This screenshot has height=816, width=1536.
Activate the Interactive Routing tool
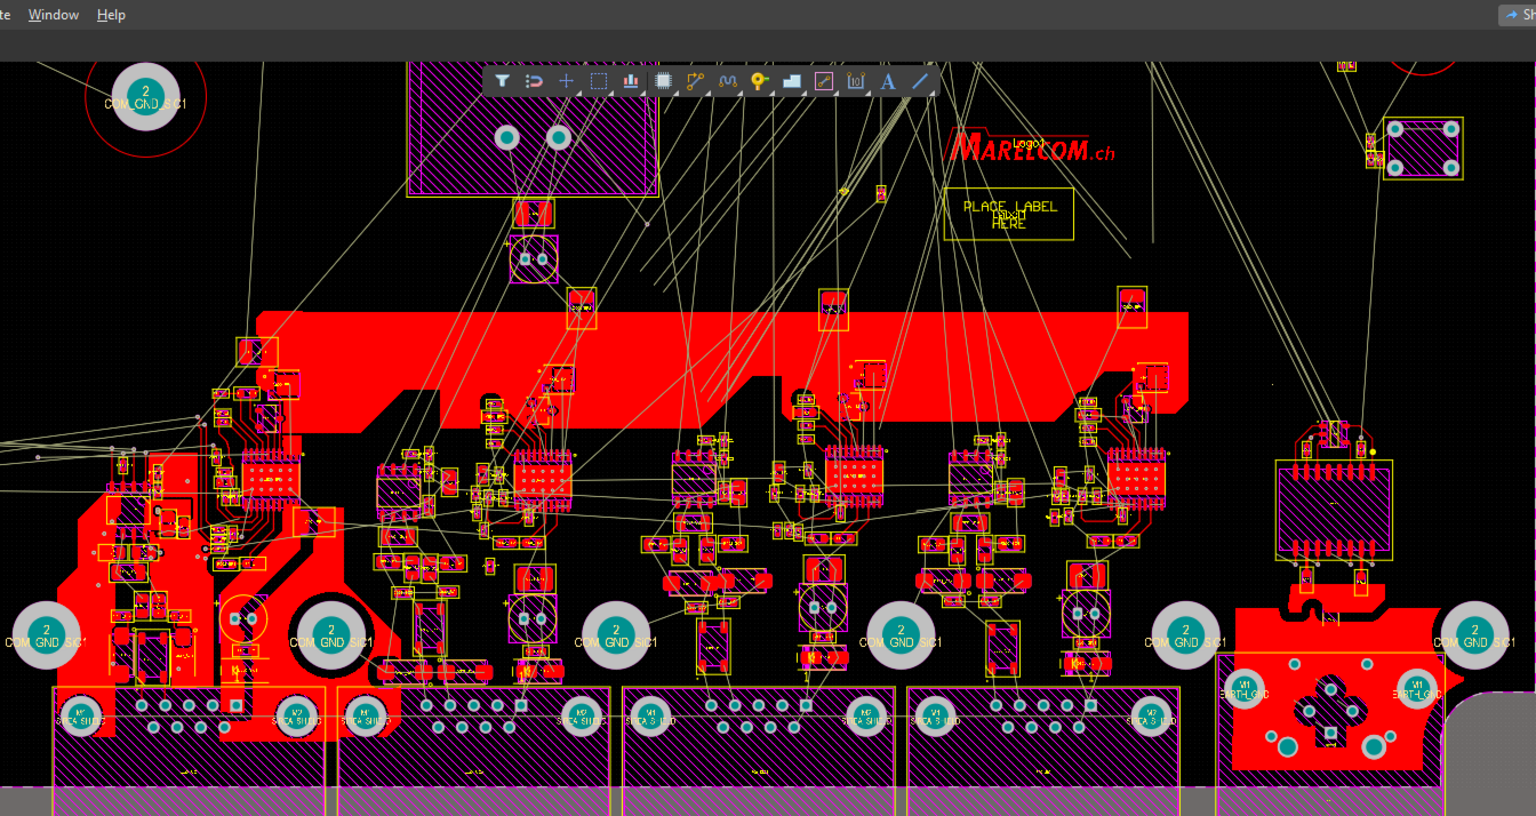point(695,81)
